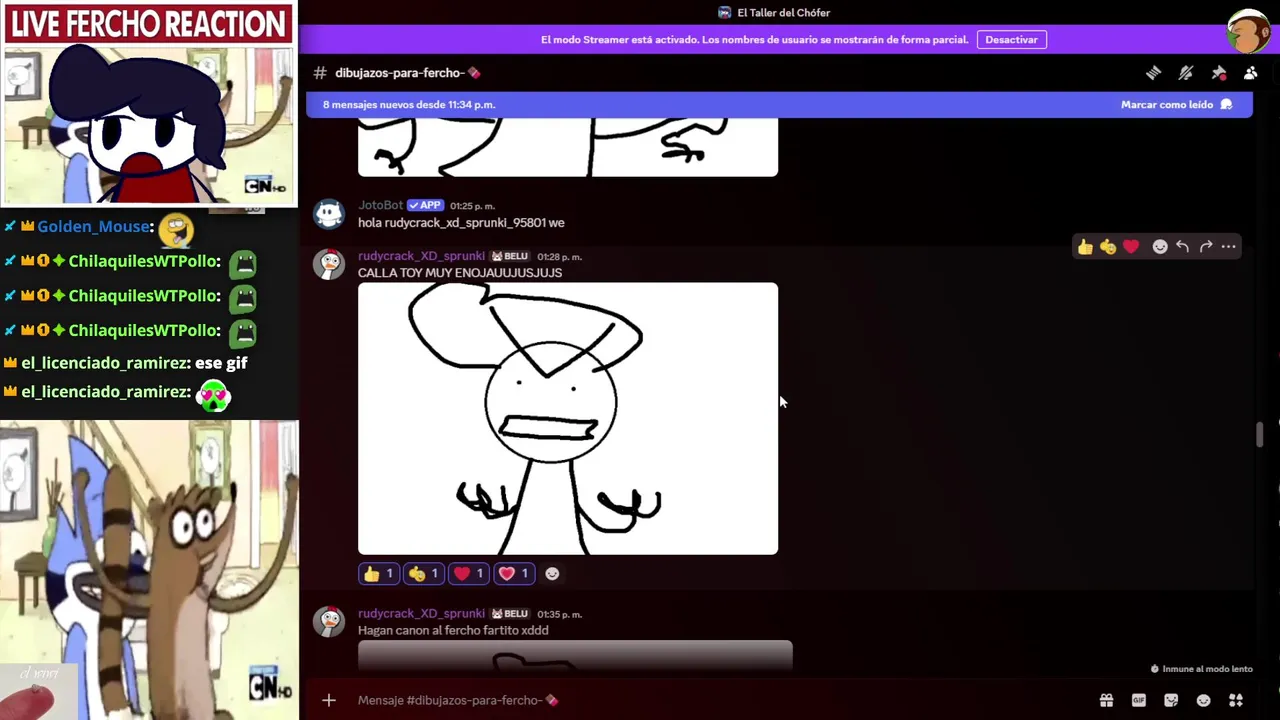
Task: Open the angry stick figure drawing image
Action: click(568, 418)
